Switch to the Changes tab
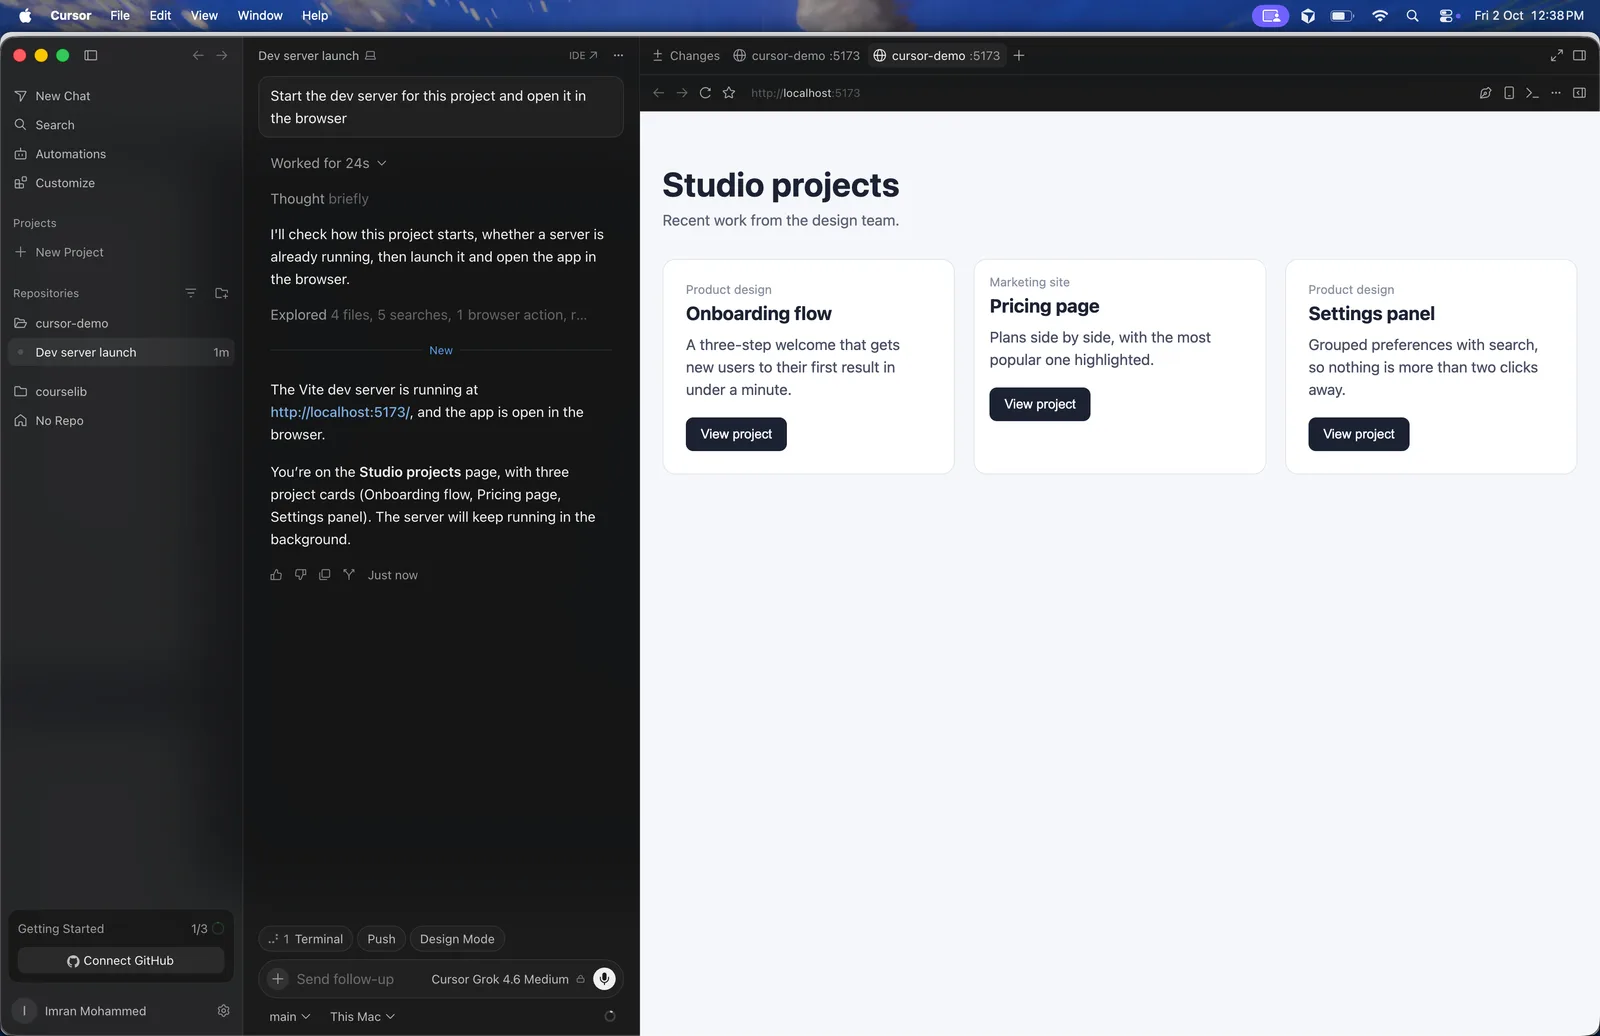Viewport: 1600px width, 1036px height. coord(686,56)
